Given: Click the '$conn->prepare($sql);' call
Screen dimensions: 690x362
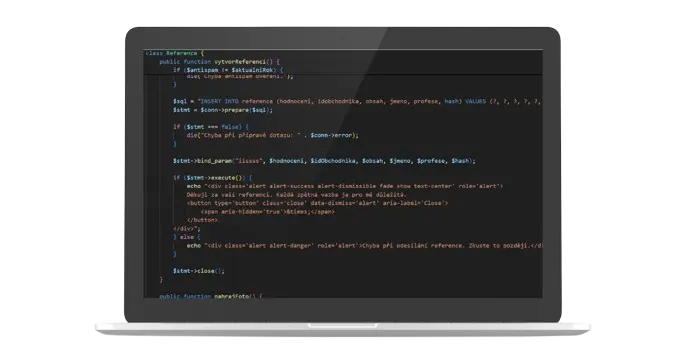Looking at the screenshot, I should (x=236, y=110).
